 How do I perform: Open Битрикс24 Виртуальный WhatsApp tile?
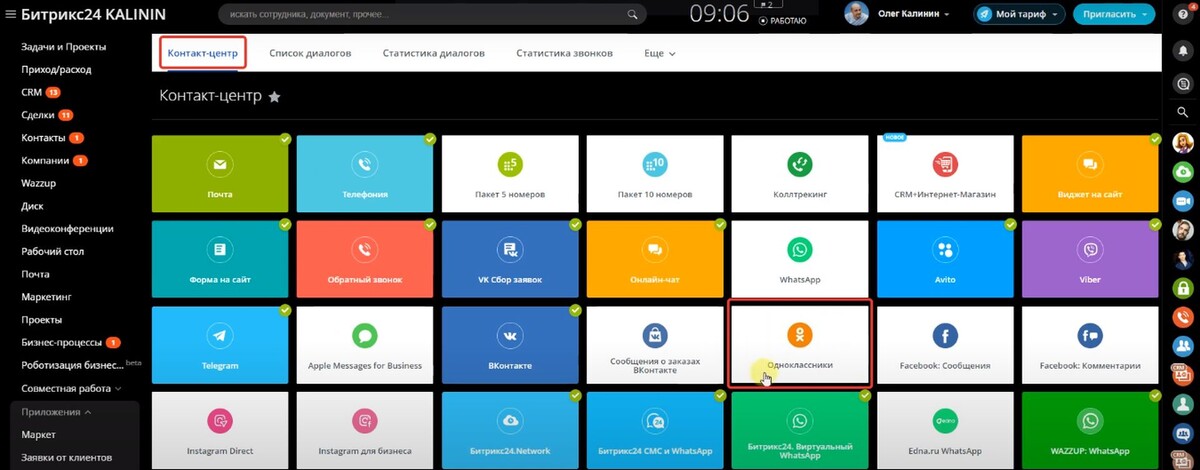click(800, 431)
